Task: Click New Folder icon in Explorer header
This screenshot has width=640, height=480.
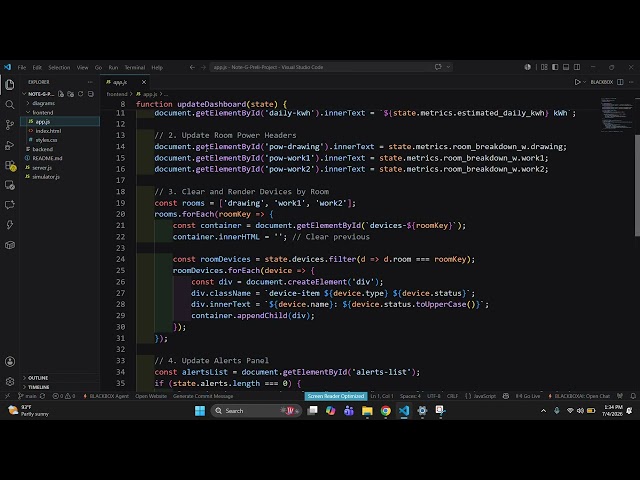Action: [71, 94]
